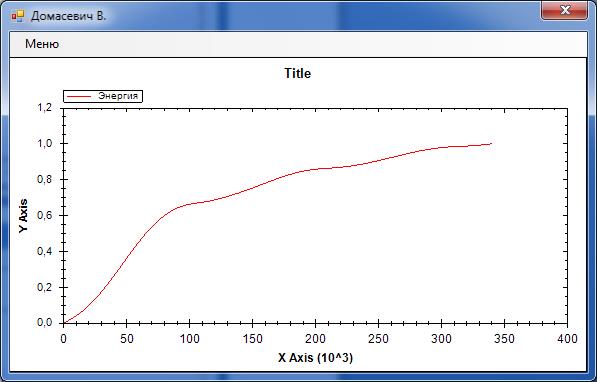Click the 0,2 tick on Y axis
Viewport: 597px width, 382px height.
45,287
